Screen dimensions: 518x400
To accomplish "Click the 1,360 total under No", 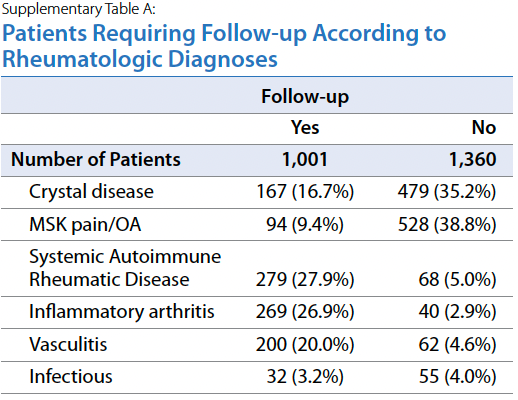I will pyautogui.click(x=473, y=160).
